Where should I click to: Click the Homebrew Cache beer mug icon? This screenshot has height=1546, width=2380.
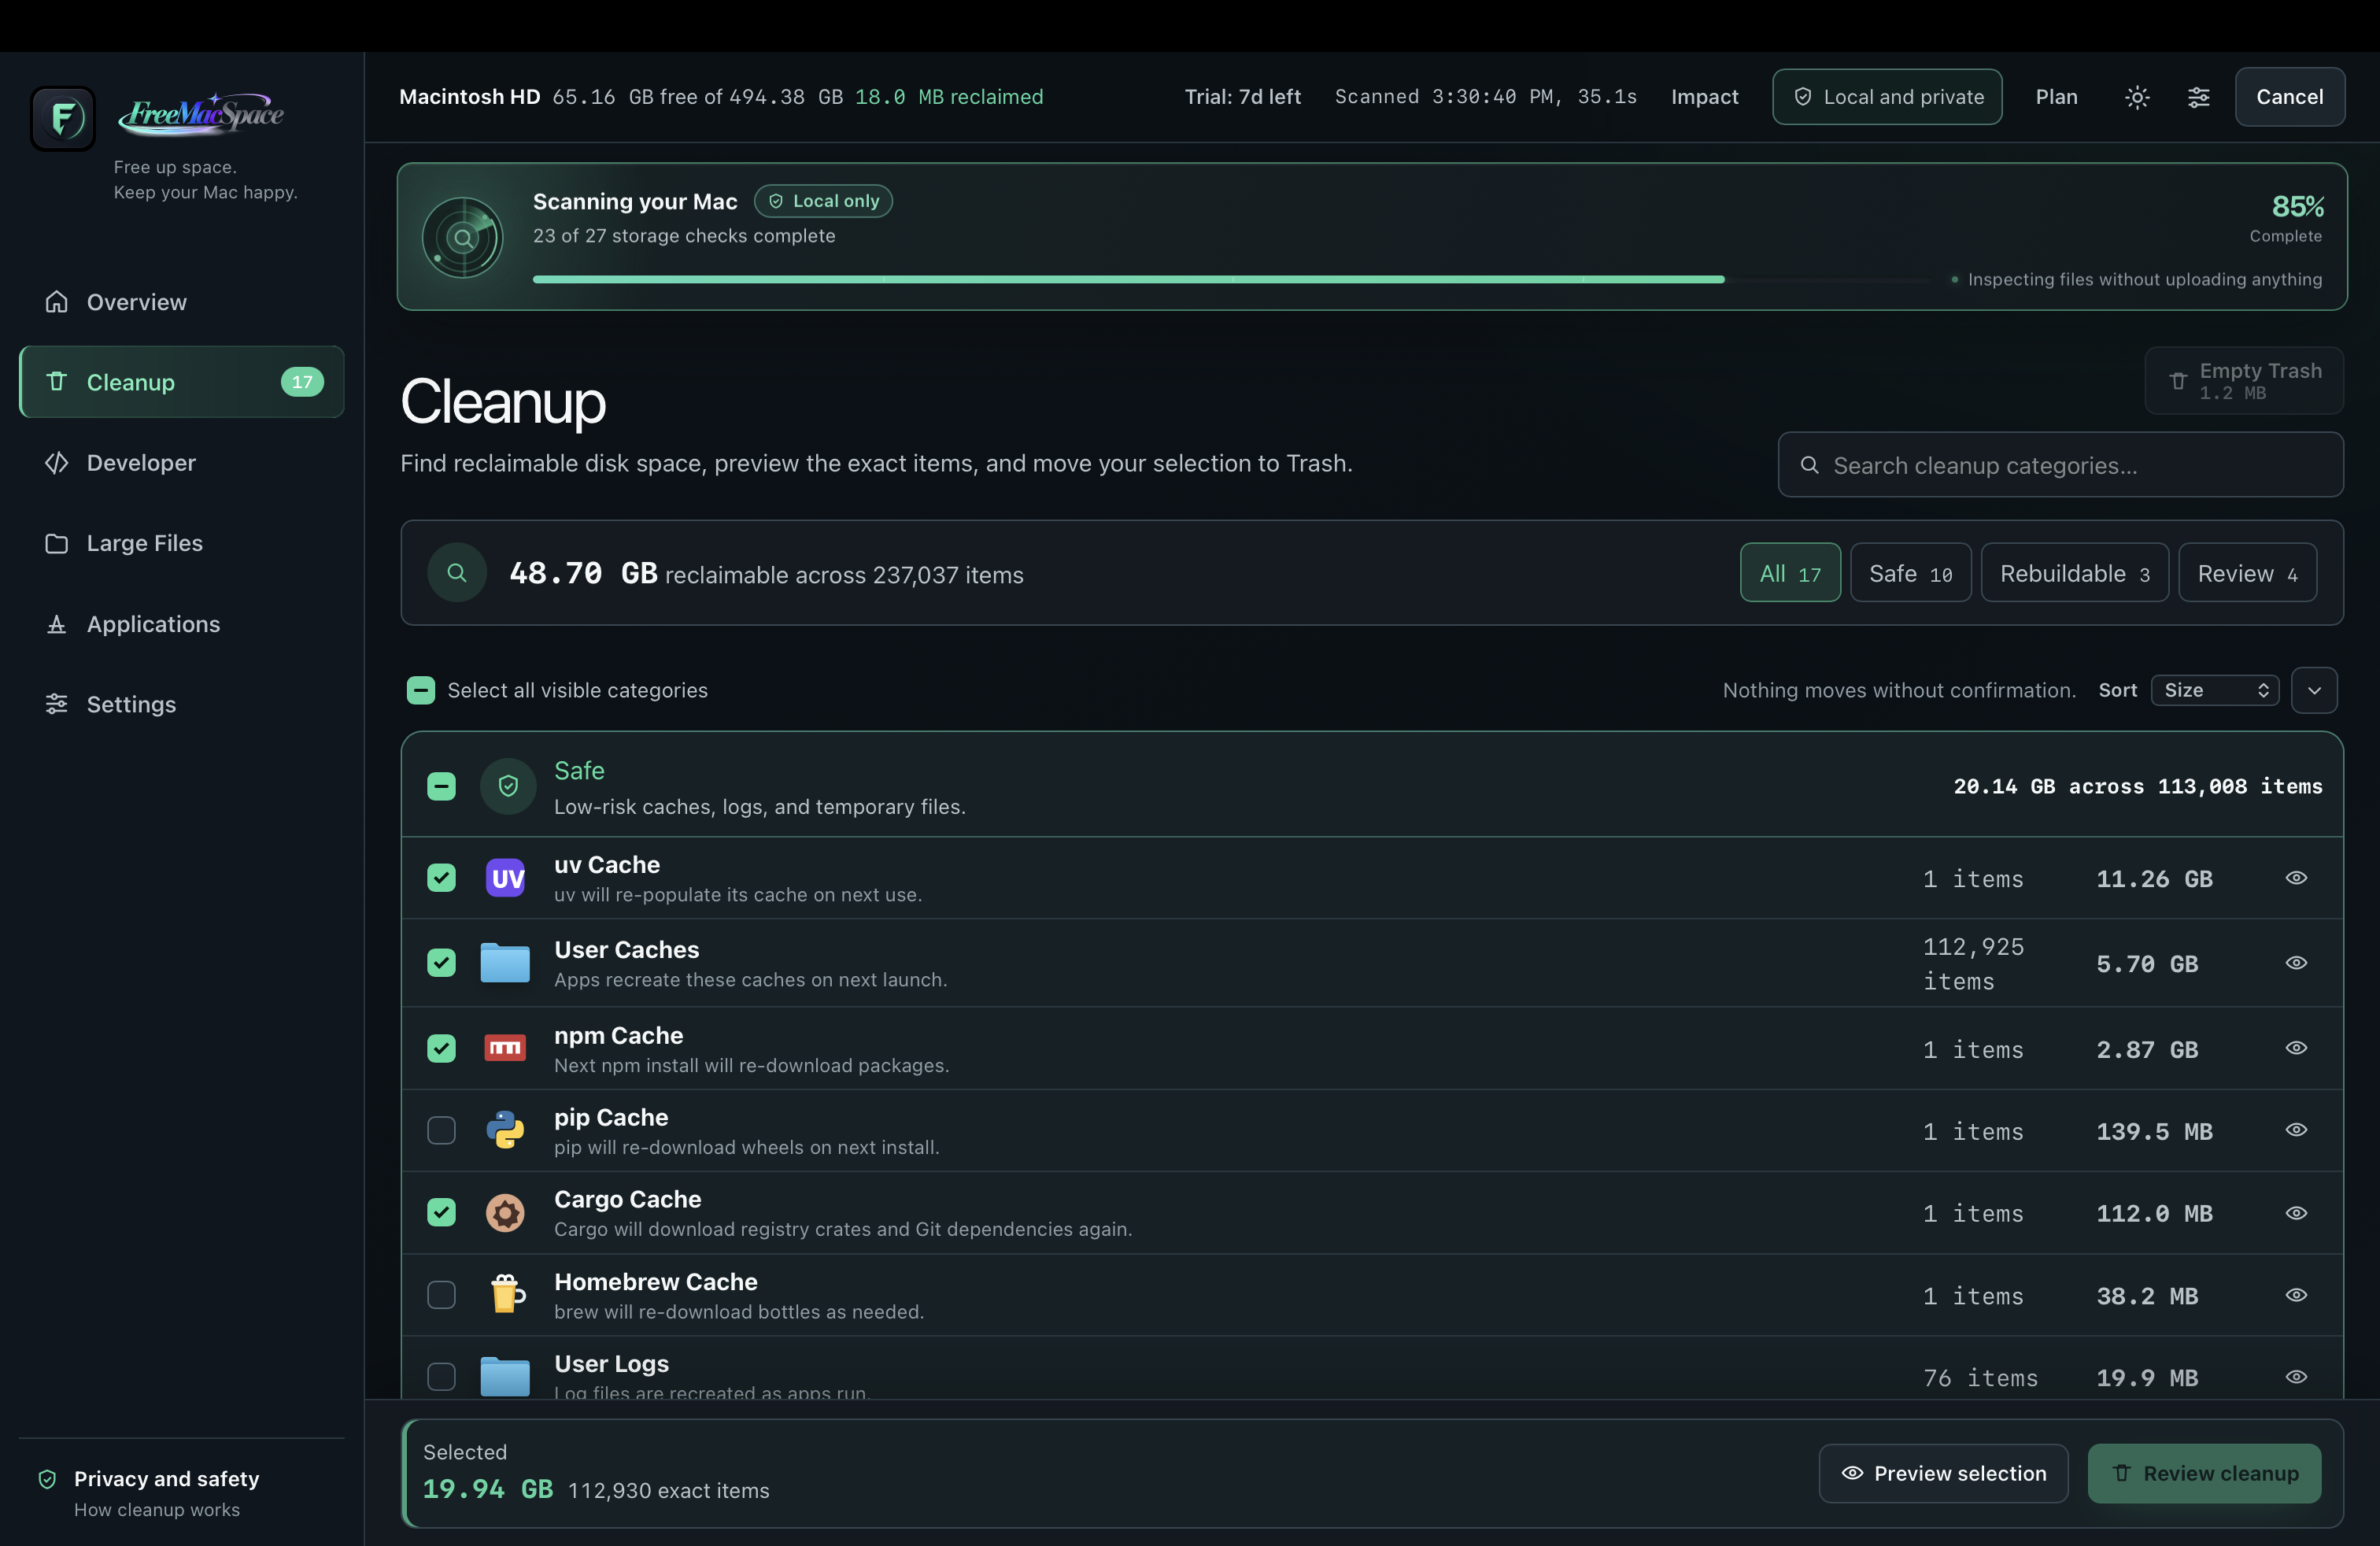point(507,1294)
